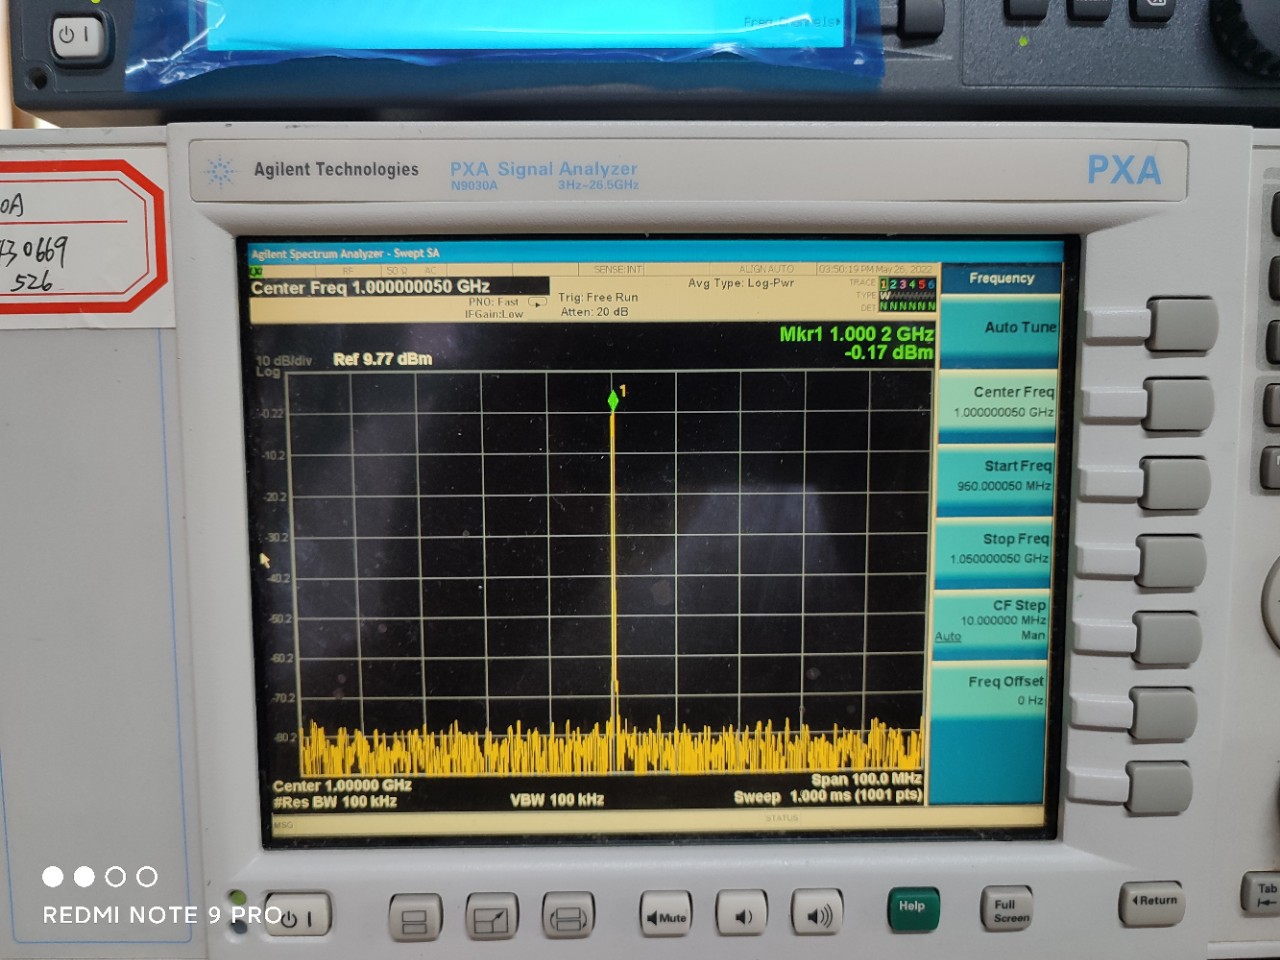Lower the speaker volume

coord(742,914)
